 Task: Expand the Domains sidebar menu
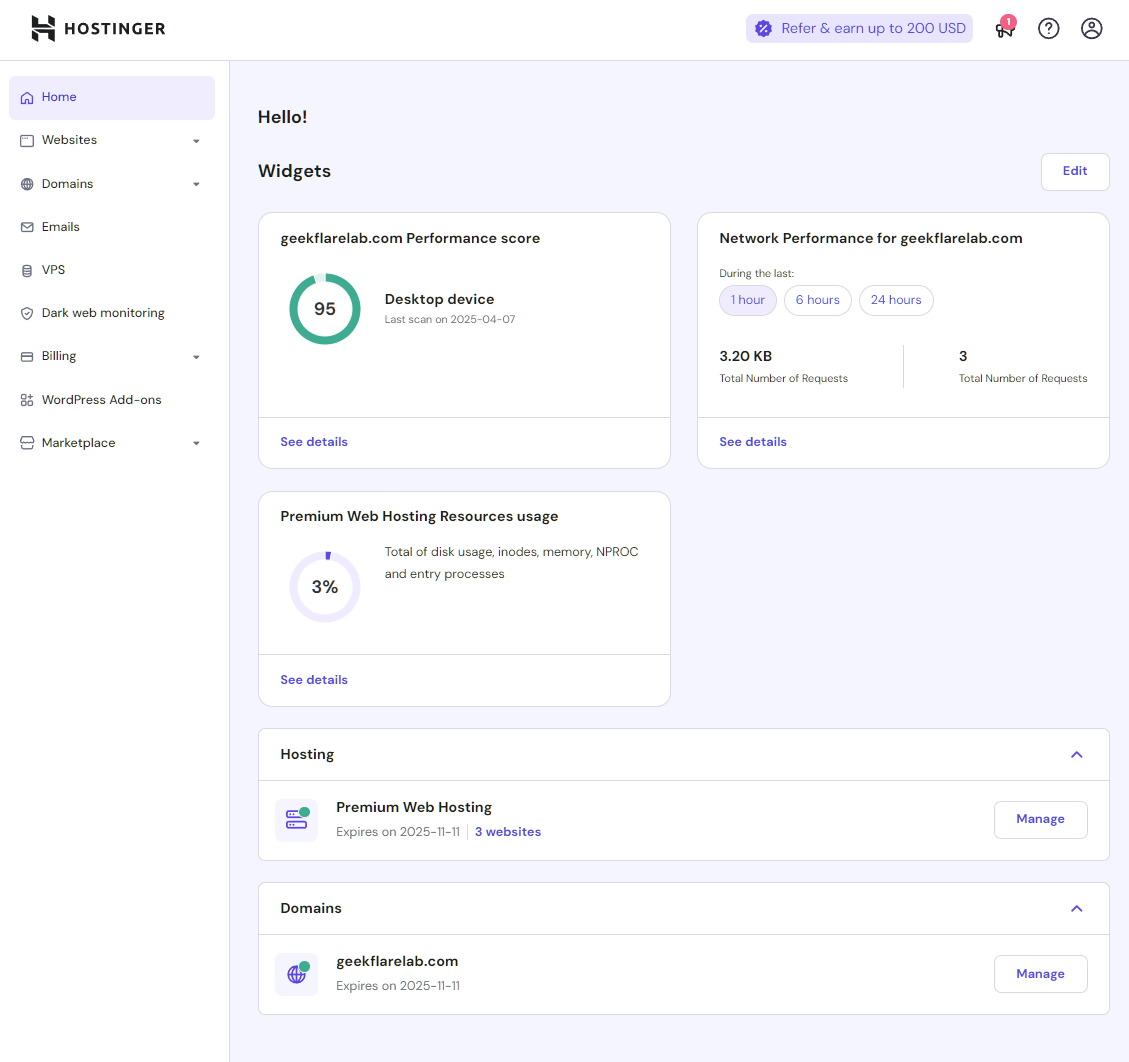click(195, 184)
